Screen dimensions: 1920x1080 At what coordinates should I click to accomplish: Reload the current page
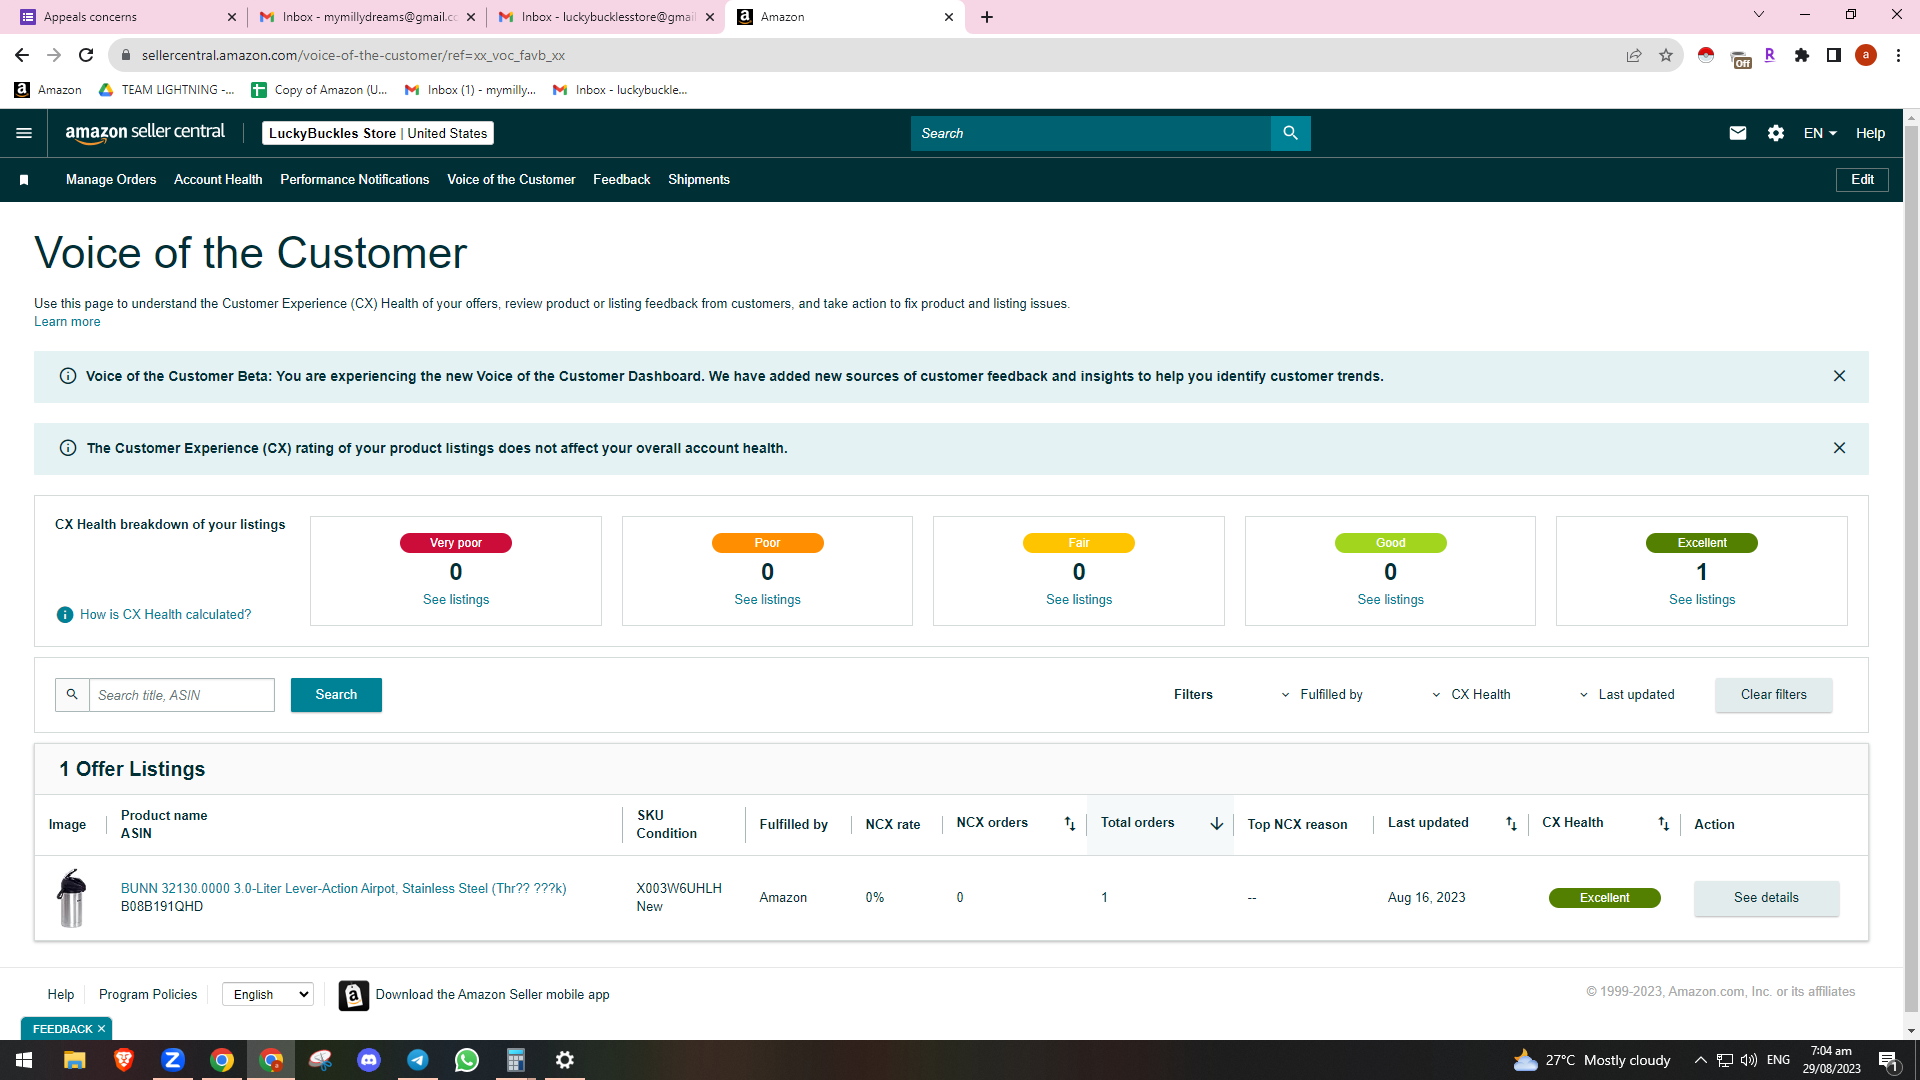point(86,55)
